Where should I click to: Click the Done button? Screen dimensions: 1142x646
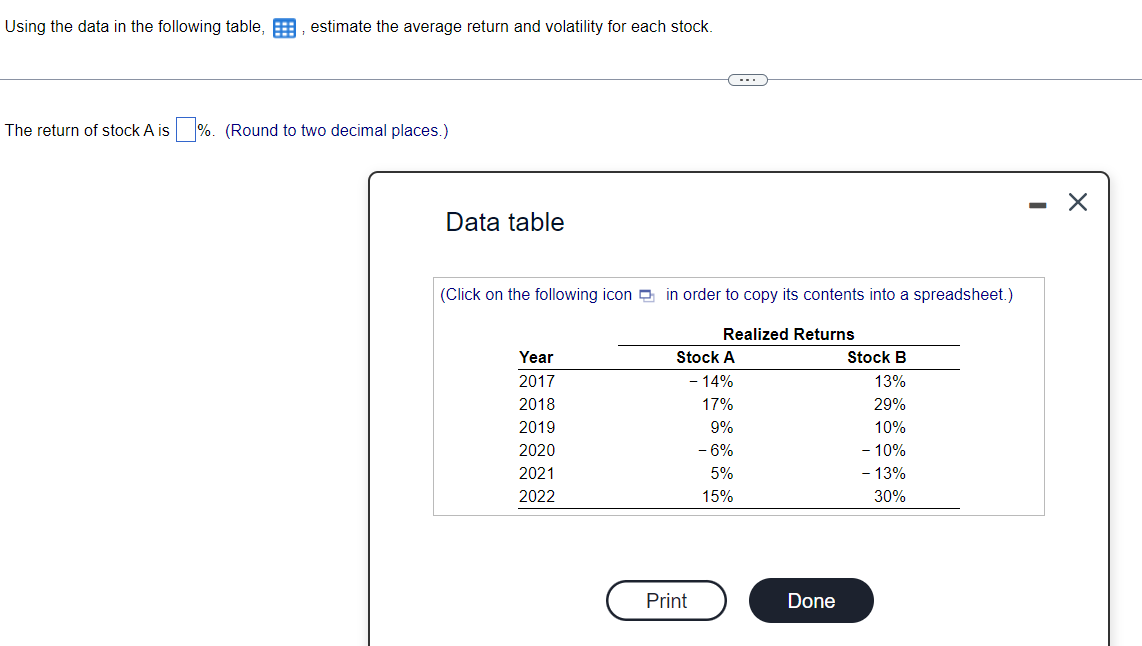tap(811, 600)
